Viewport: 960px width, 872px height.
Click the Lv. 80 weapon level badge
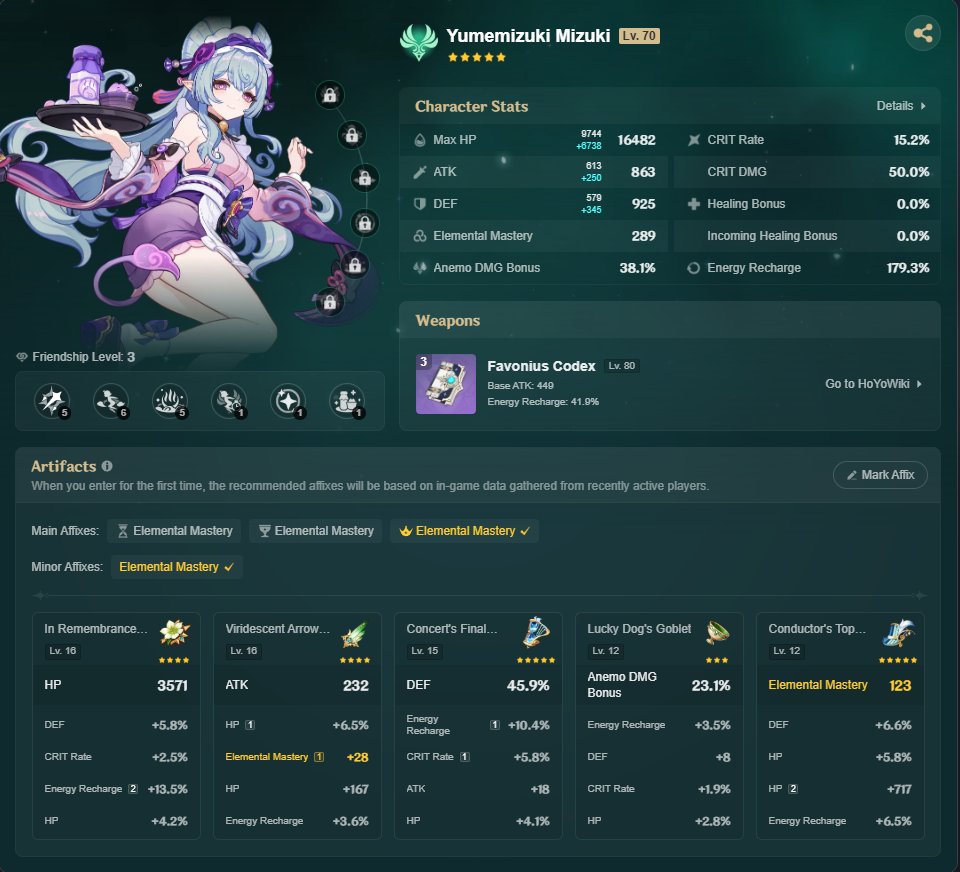tap(621, 366)
